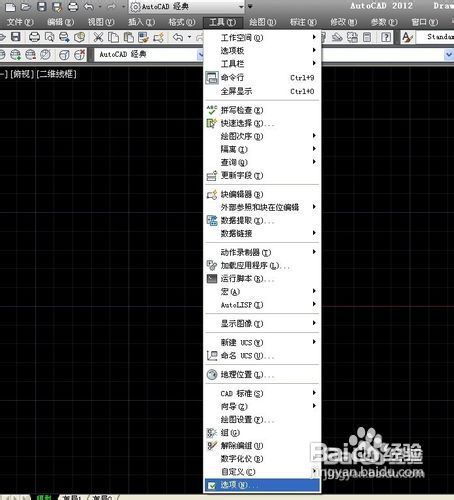Image resolution: width=454 pixels, height=500 pixels.
Task: Choose 块编辑器 from the Tools menu
Action: click(262, 194)
